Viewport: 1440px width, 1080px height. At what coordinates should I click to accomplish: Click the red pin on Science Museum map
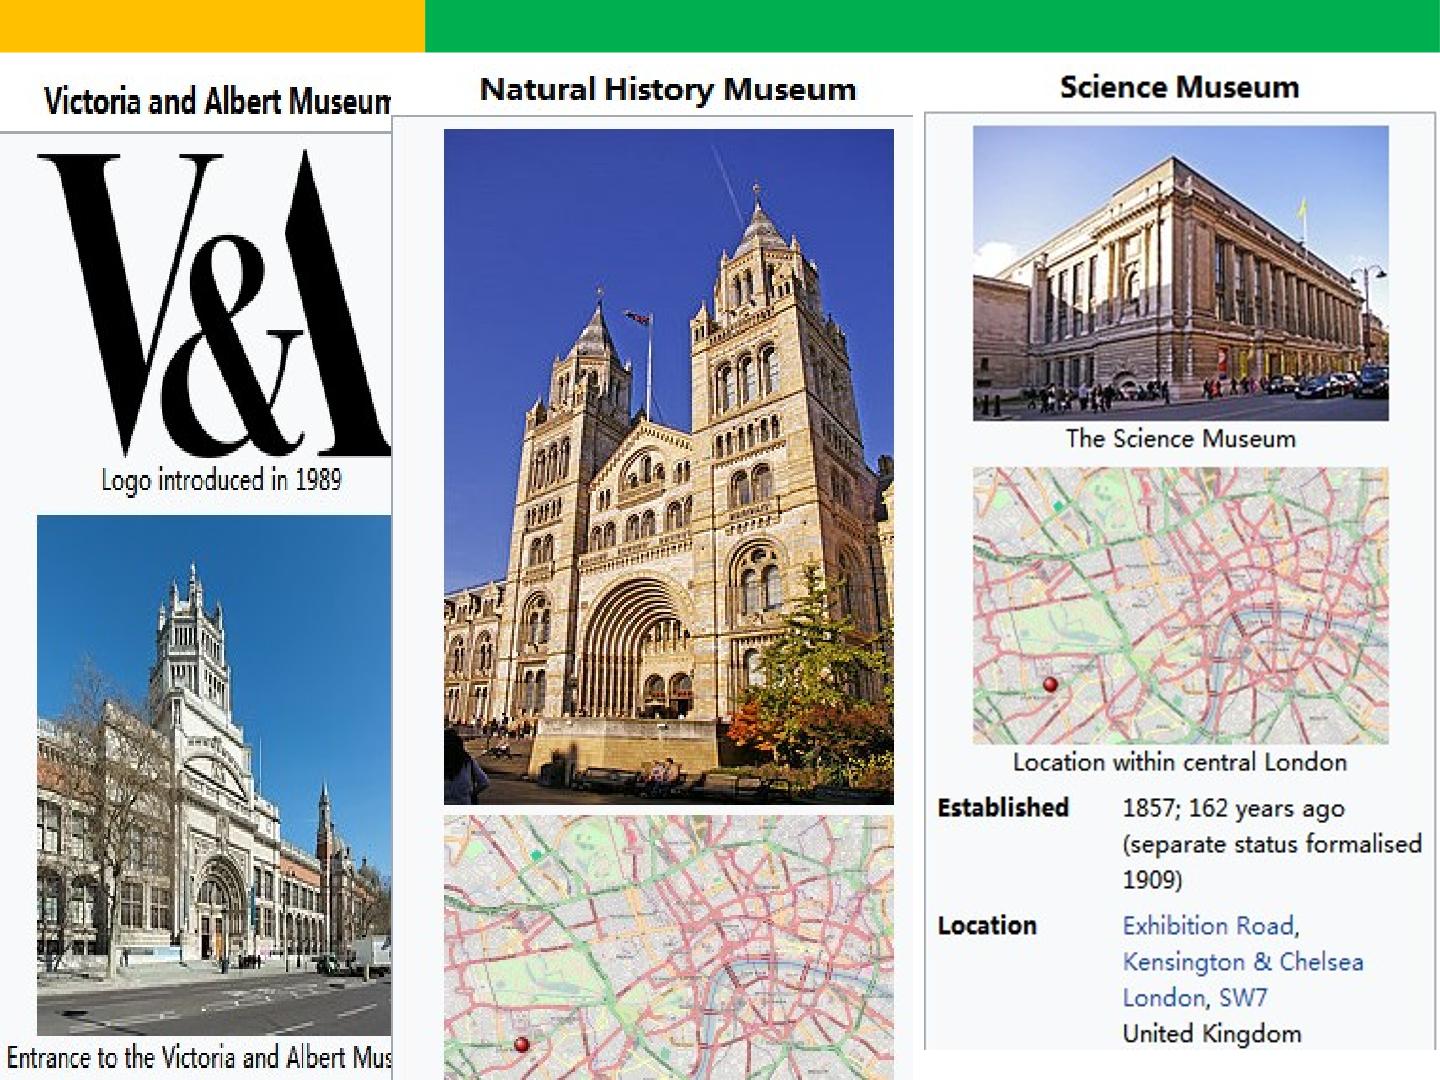click(x=1050, y=685)
